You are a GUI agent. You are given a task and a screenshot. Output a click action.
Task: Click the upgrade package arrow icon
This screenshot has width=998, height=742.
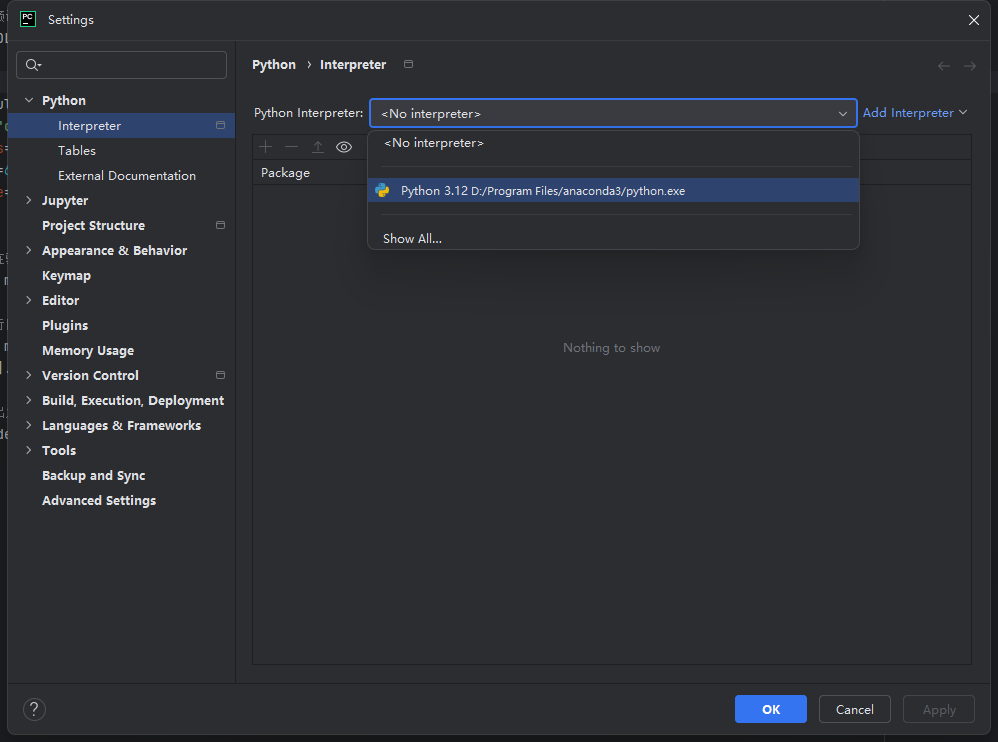(318, 147)
